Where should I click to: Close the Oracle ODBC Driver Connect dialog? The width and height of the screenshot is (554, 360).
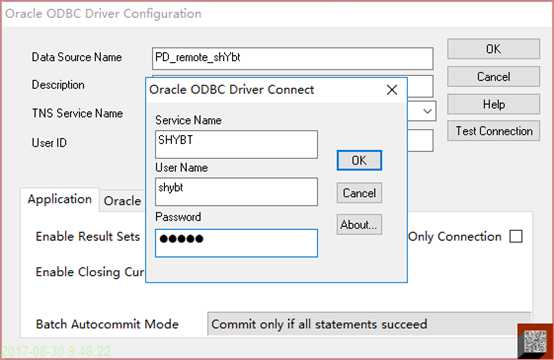tap(392, 90)
